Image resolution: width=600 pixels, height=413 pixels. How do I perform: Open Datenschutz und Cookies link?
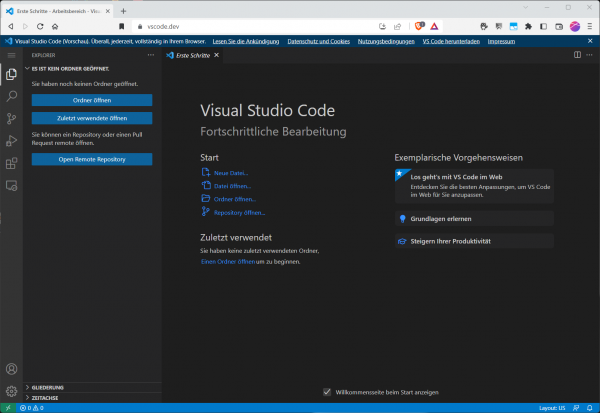[x=318, y=41]
